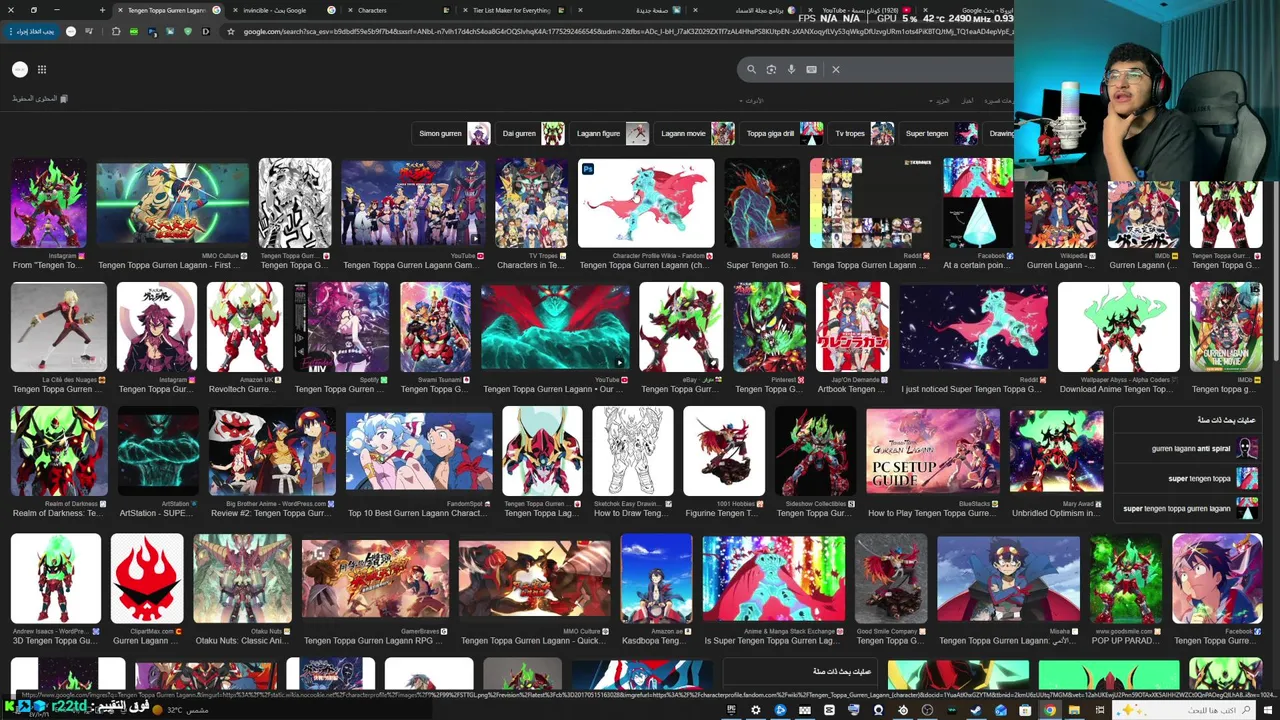Open the on-screen keyboard icon in search box
The height and width of the screenshot is (720, 1280).
[x=811, y=69]
